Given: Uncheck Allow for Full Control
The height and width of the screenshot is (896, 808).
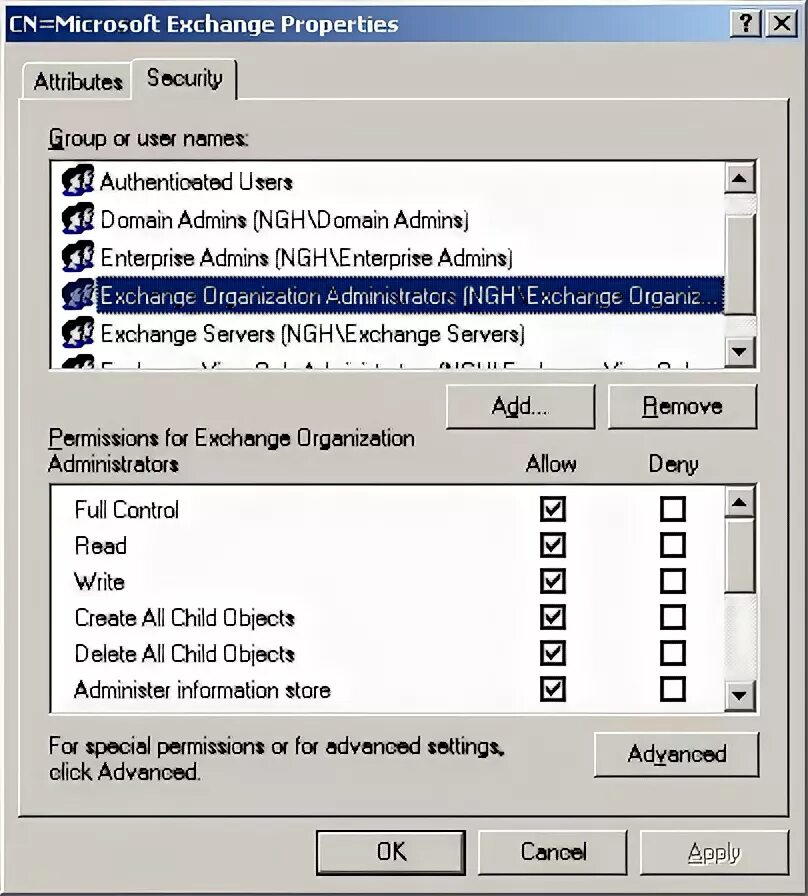Looking at the screenshot, I should click(552, 509).
